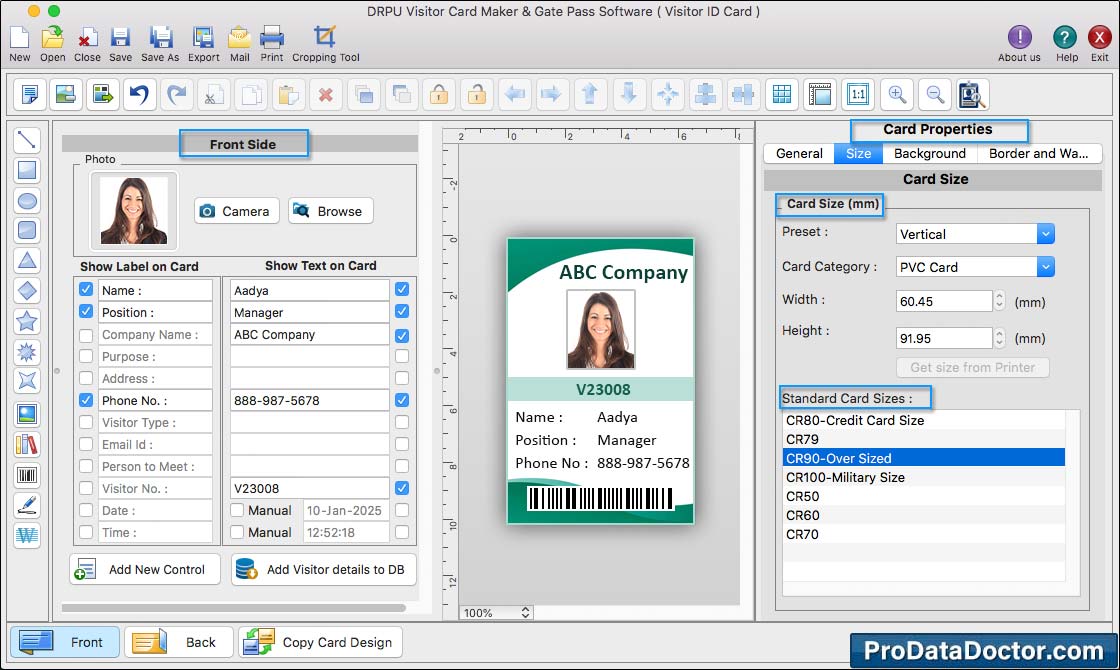Image resolution: width=1120 pixels, height=670 pixels.
Task: Select the Triangle shape tool
Action: point(27,261)
